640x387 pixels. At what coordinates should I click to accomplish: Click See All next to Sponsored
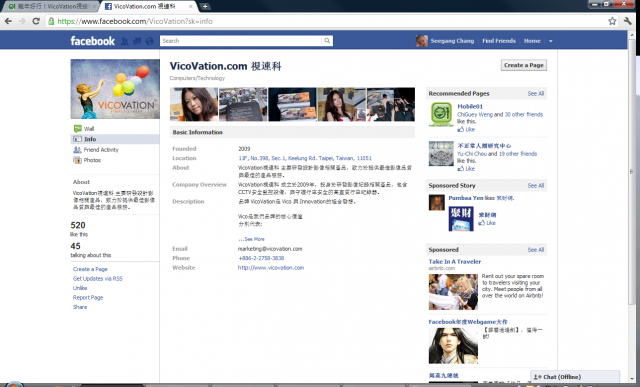click(536, 249)
